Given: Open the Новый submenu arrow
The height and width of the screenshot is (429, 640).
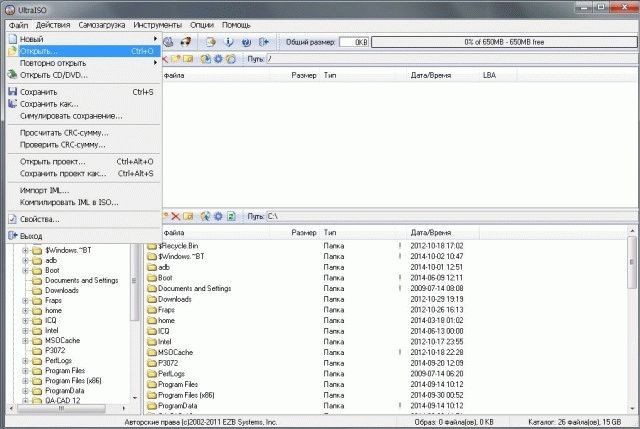Looking at the screenshot, I should (155, 39).
